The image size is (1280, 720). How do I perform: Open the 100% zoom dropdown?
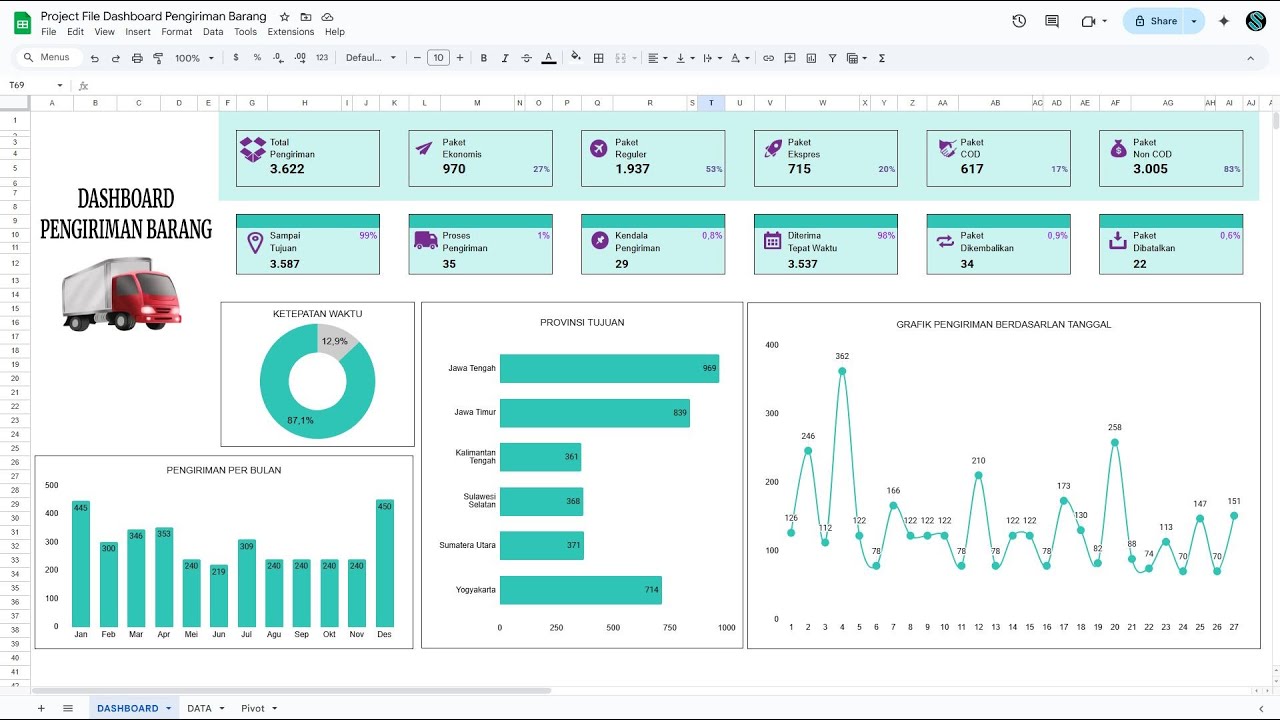(195, 58)
